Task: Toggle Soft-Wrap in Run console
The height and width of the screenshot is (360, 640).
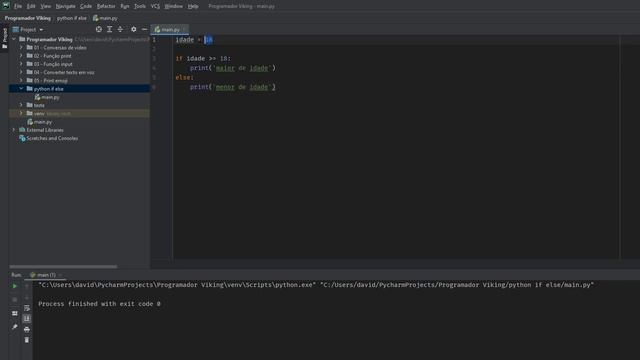Action: pyautogui.click(x=27, y=308)
